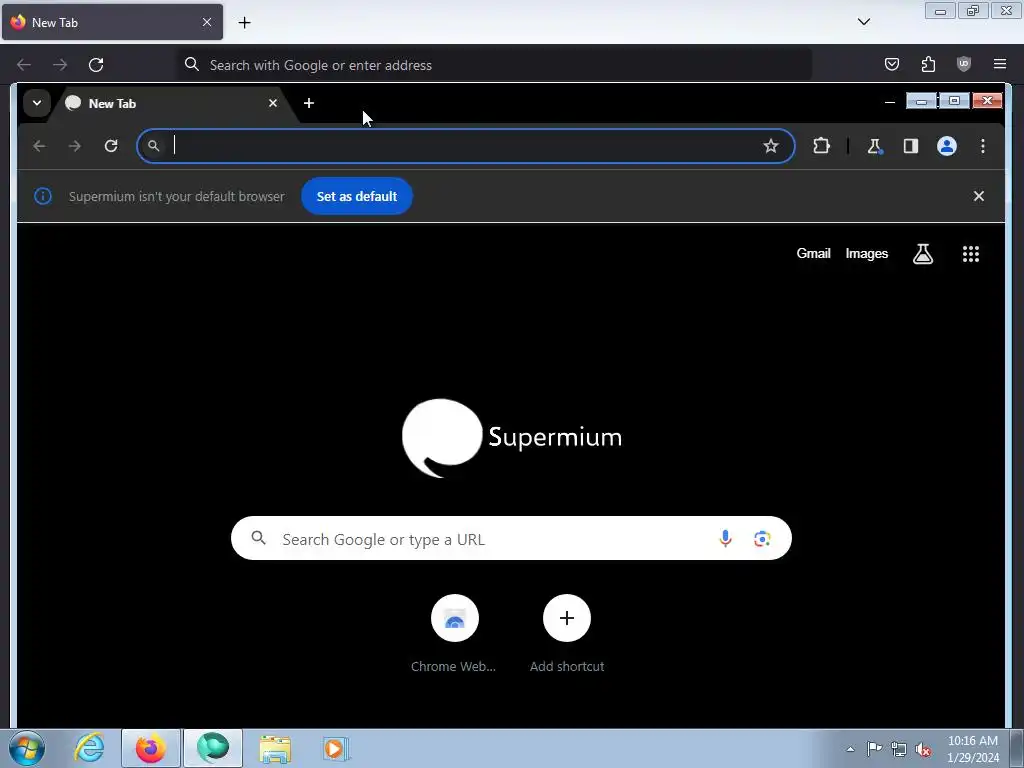
Task: Click Firefox forward arrow
Action: click(x=60, y=65)
